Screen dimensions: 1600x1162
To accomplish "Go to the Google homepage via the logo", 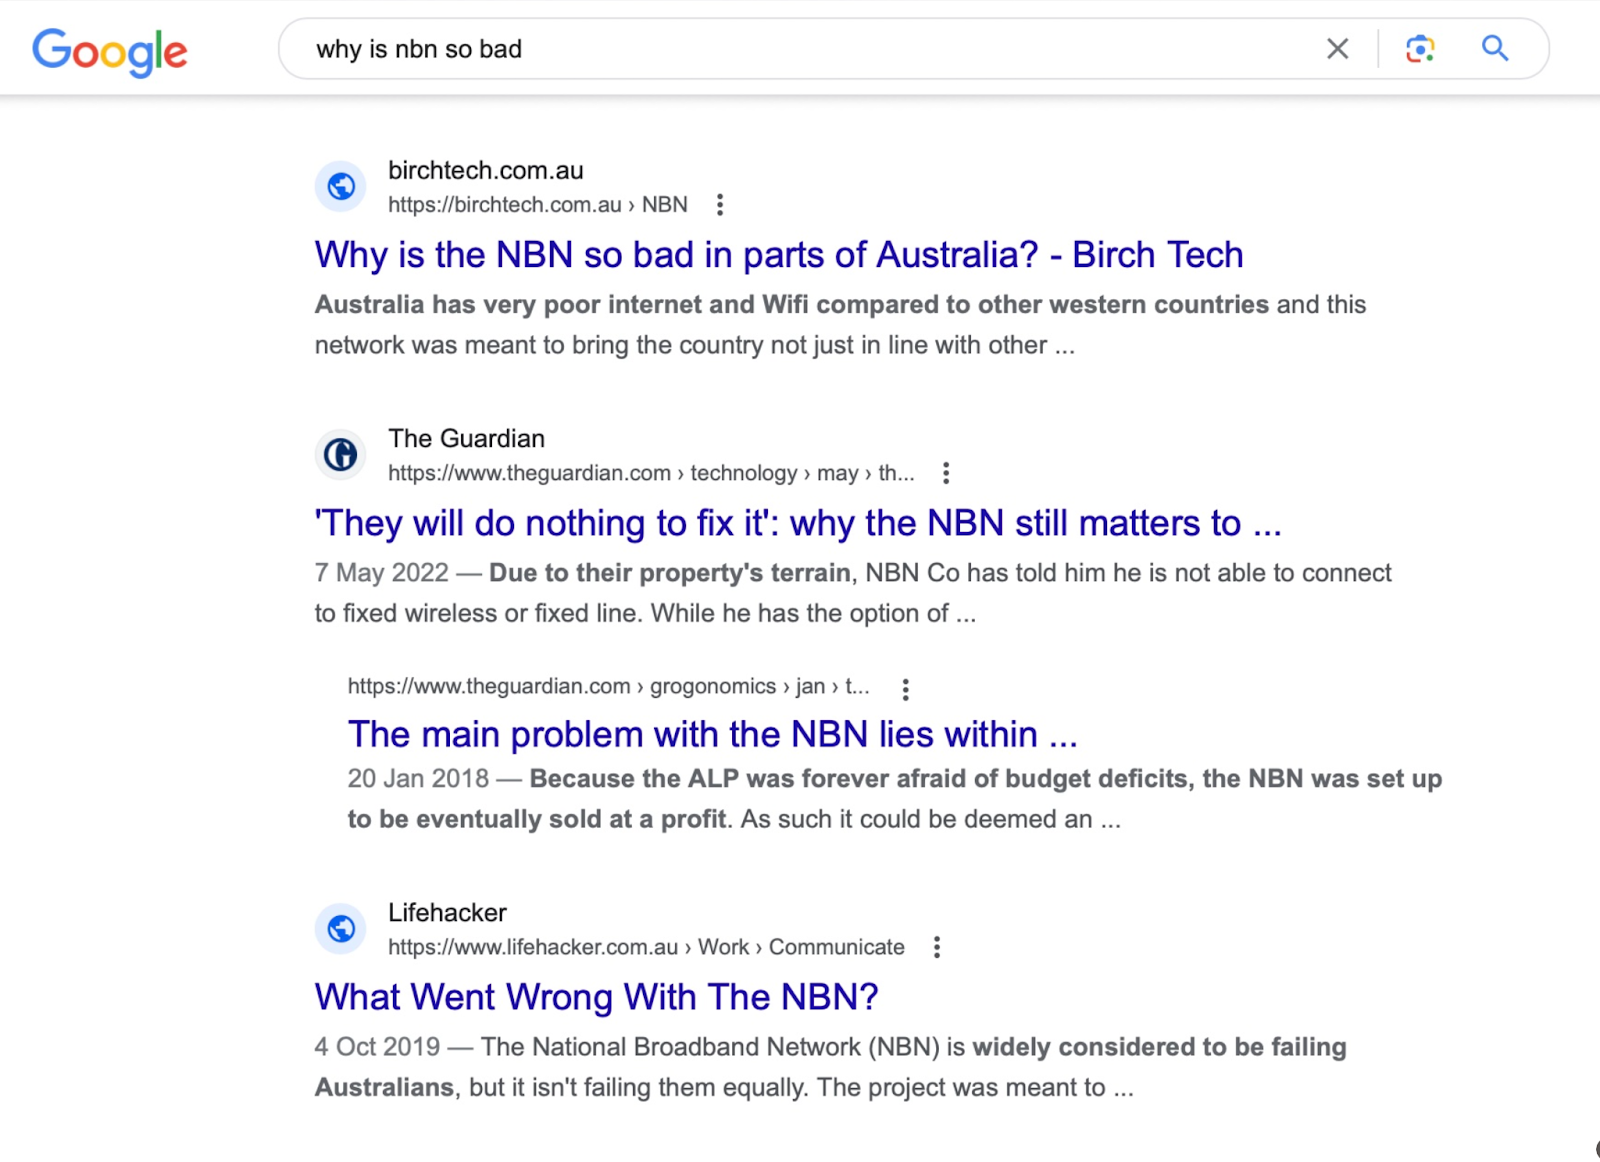I will tap(110, 51).
